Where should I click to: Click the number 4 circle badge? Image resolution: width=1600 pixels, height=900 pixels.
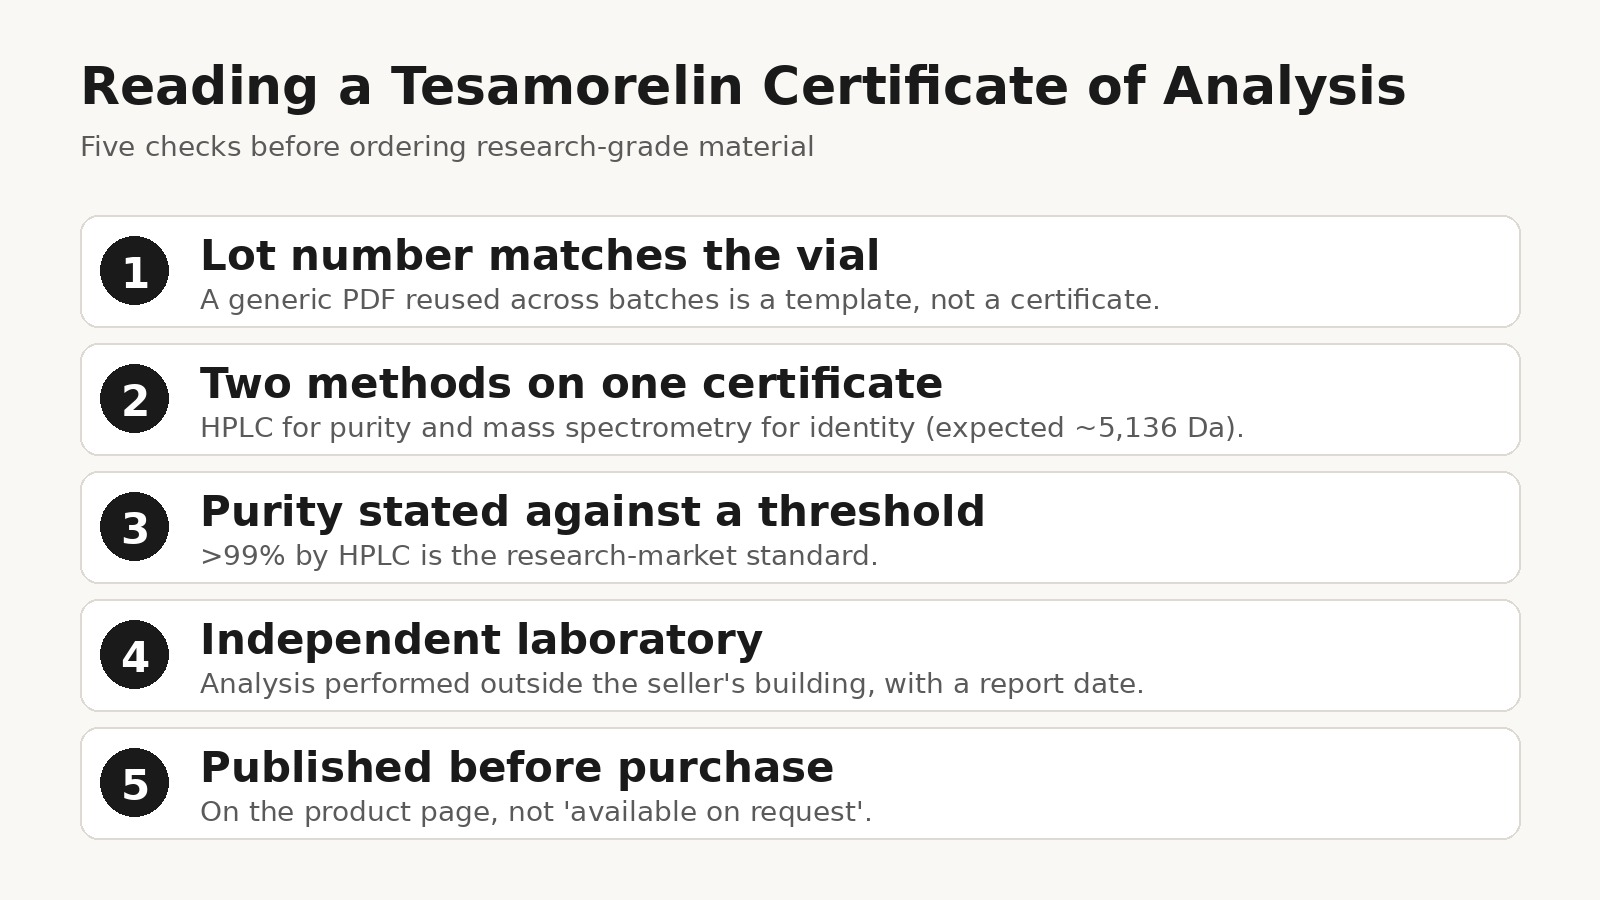coord(134,655)
